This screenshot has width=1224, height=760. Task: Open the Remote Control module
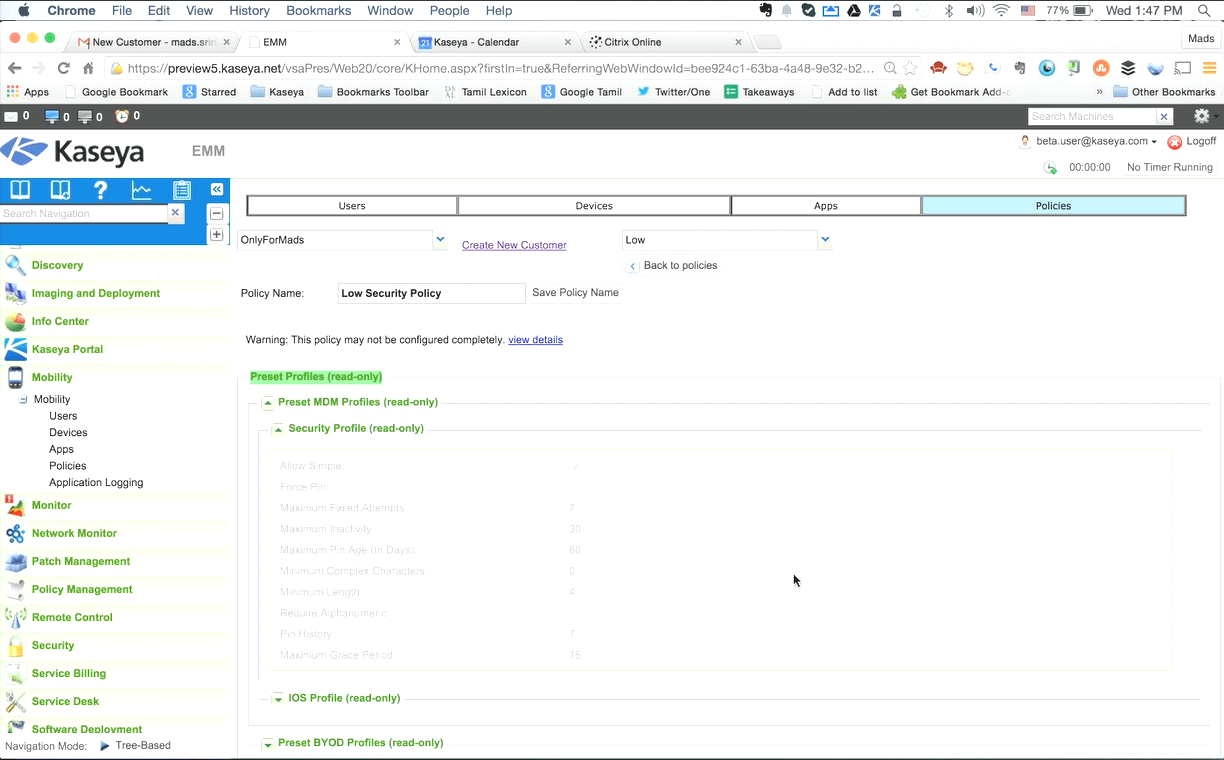[72, 617]
